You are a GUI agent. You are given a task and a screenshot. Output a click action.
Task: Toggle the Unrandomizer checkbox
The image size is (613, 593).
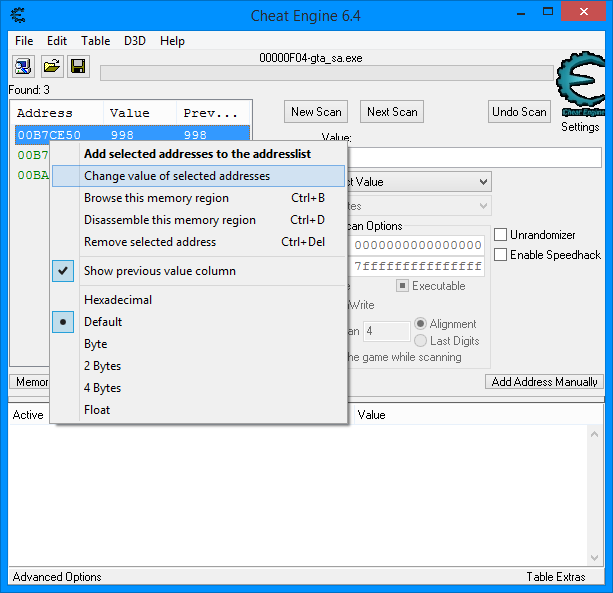coord(500,235)
